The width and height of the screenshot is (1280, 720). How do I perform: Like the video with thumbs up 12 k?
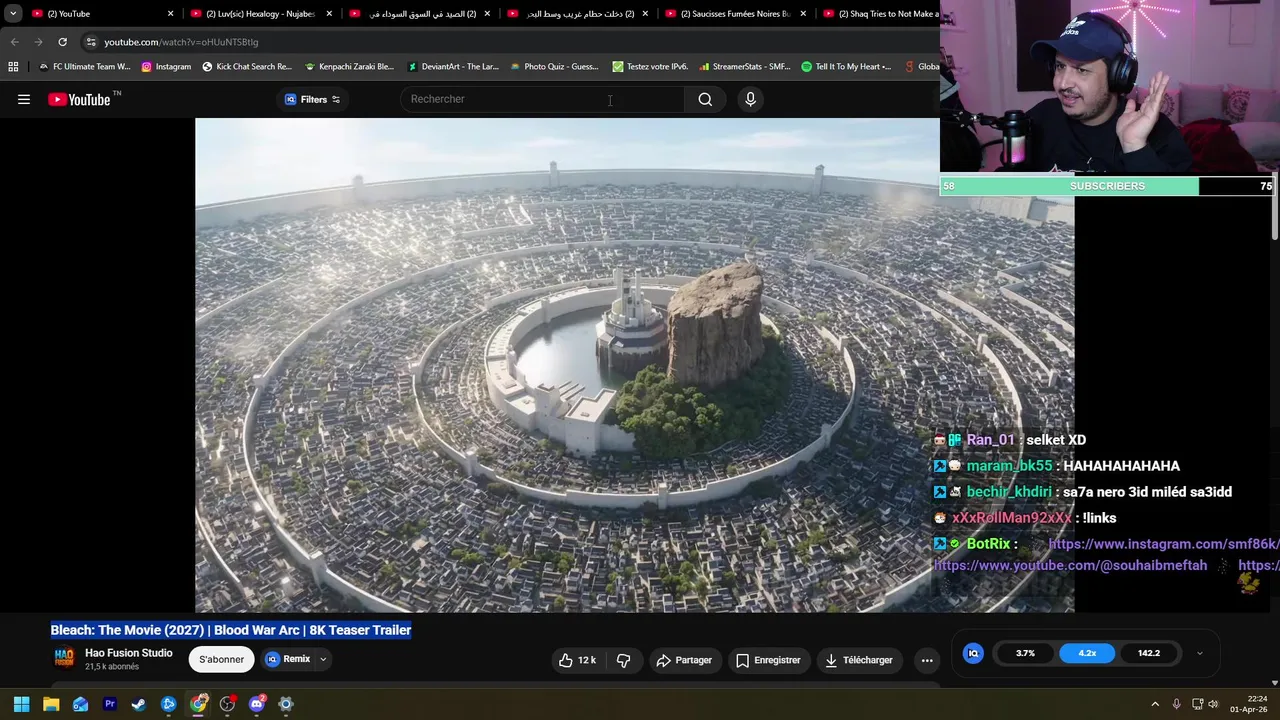point(578,660)
